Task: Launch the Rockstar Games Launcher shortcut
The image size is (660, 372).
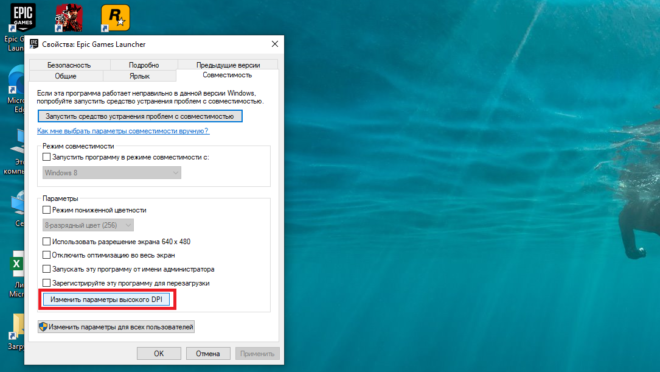Action: pos(115,18)
